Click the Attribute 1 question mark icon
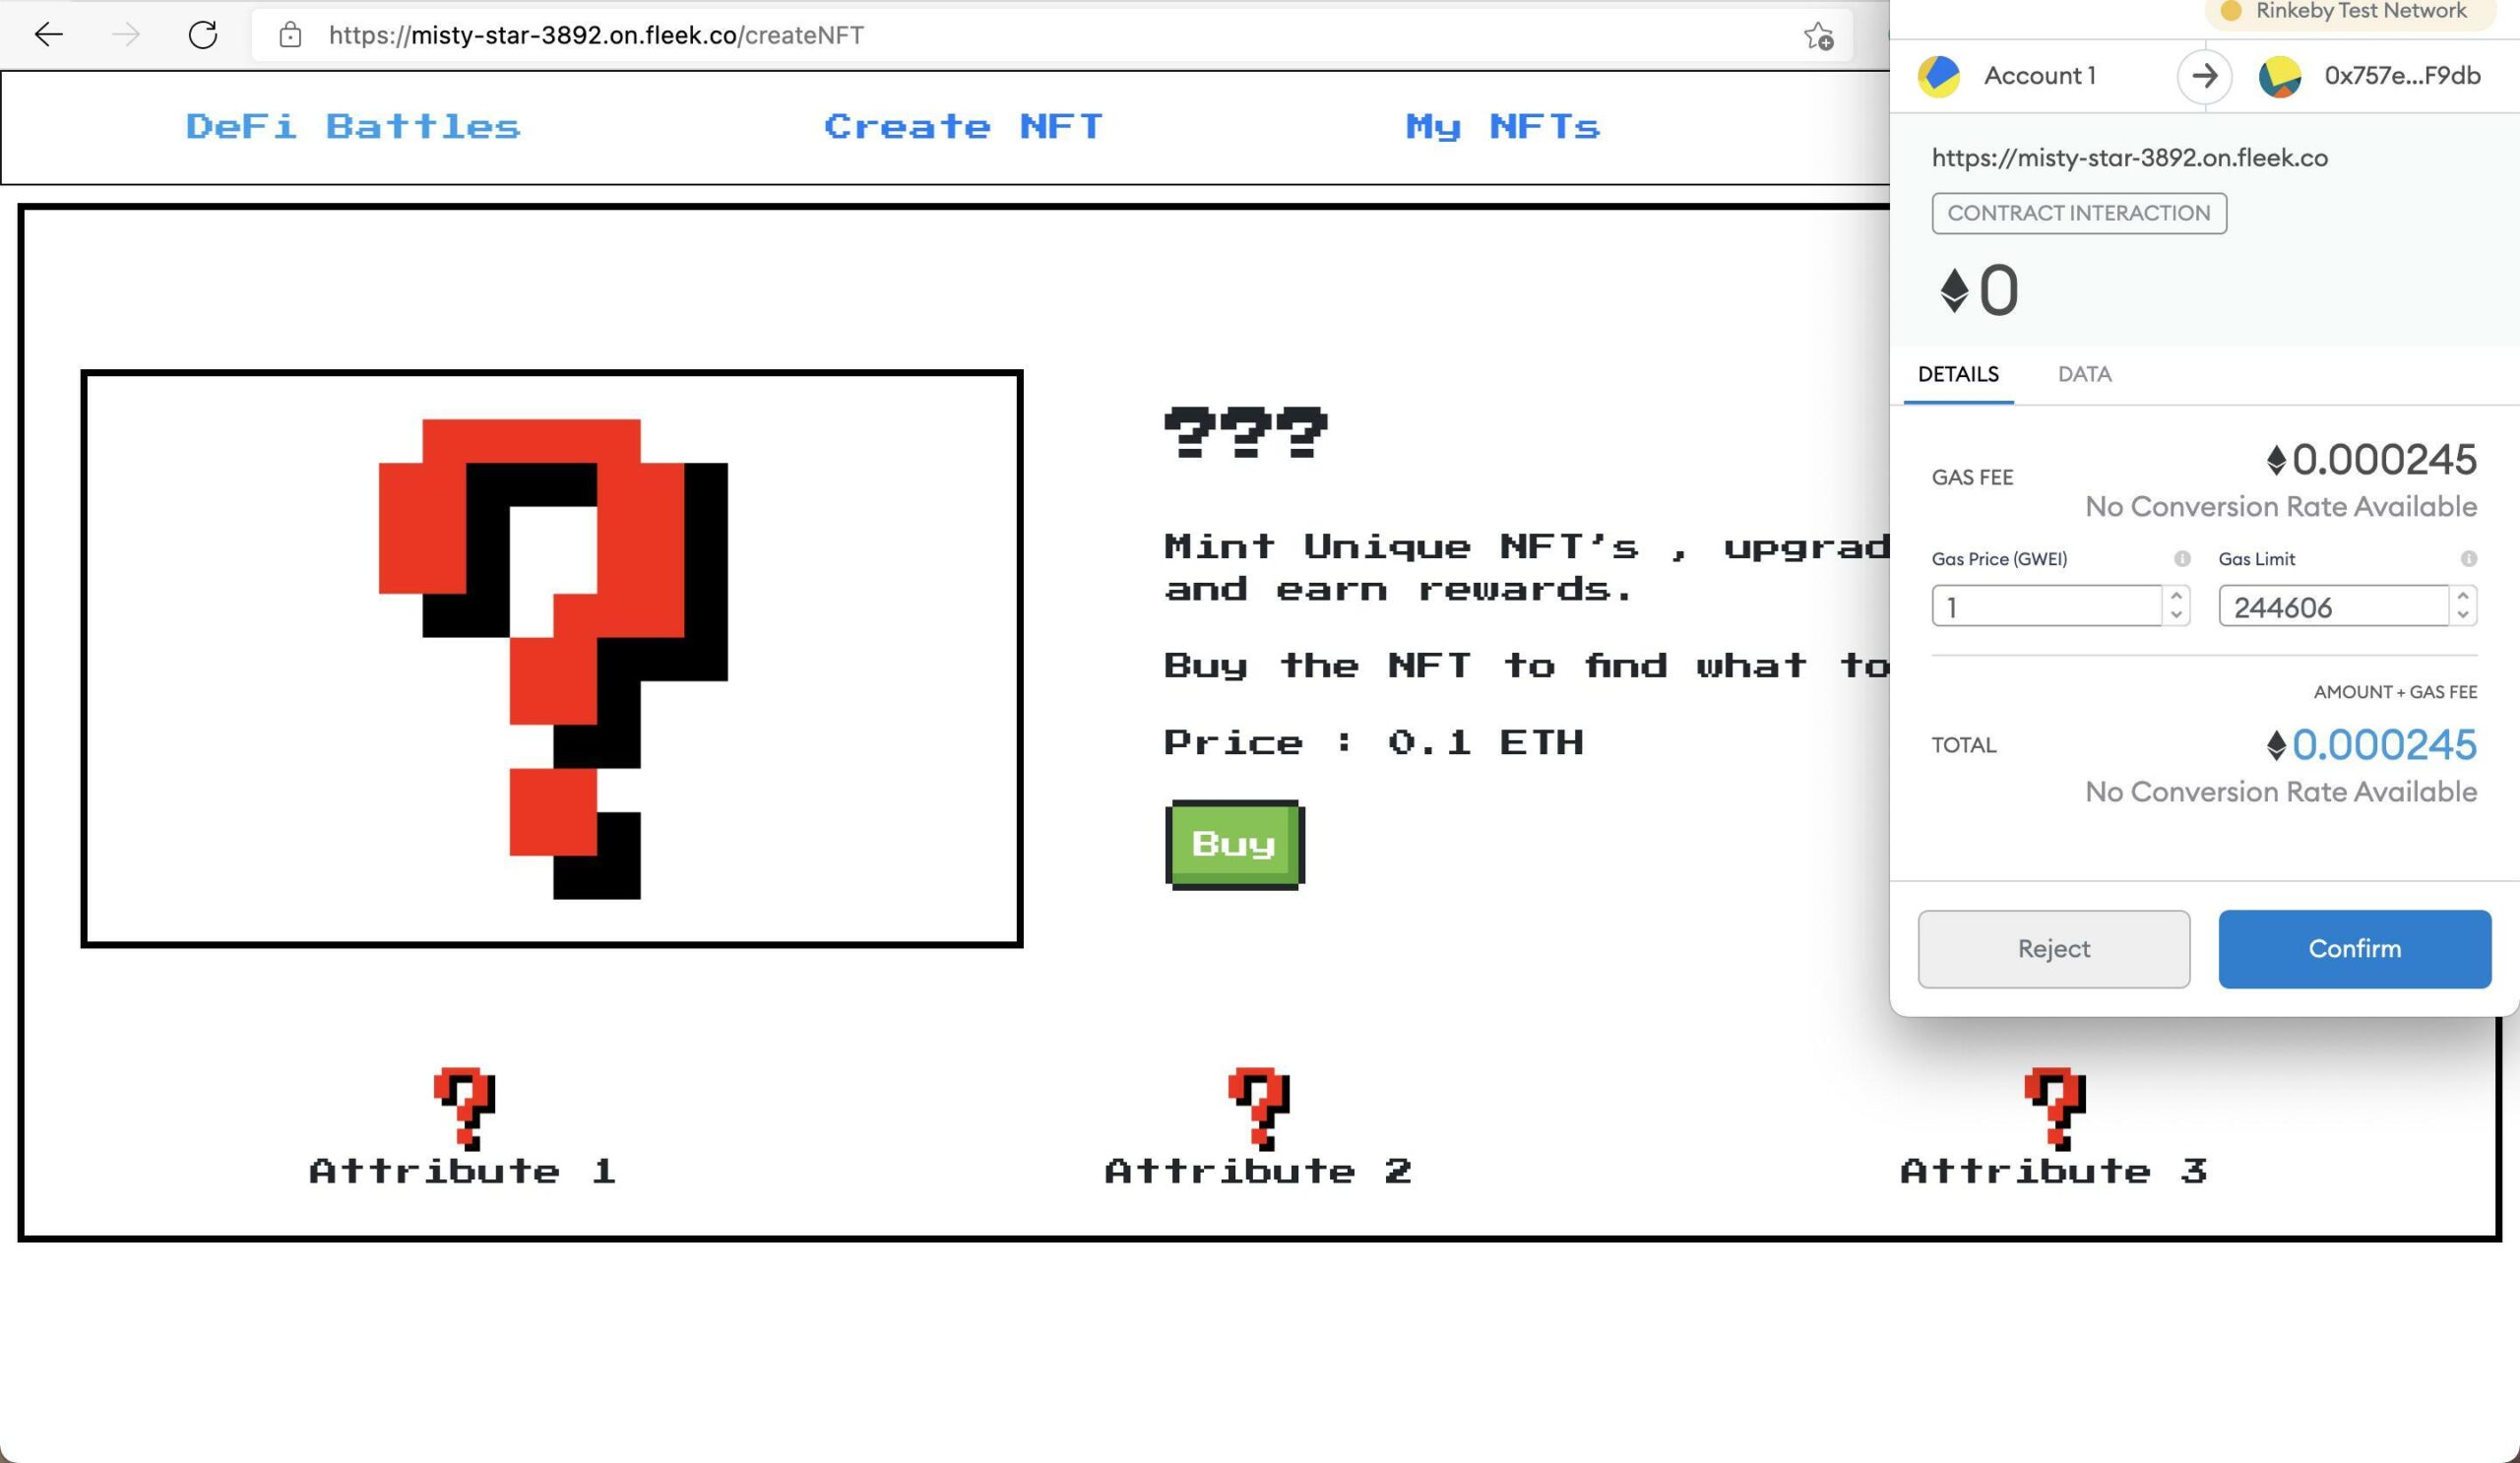2520x1463 pixels. [x=464, y=1106]
